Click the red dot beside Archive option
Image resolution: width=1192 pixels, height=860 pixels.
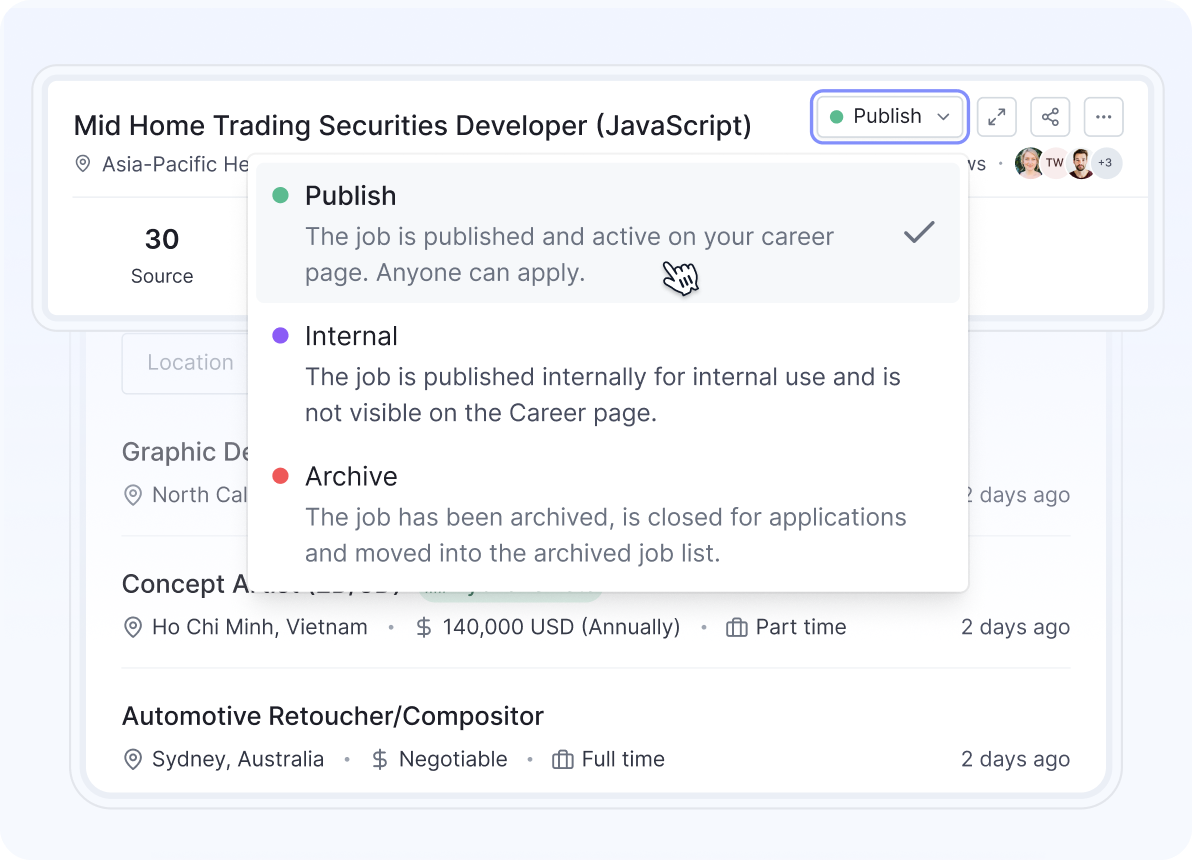point(281,476)
